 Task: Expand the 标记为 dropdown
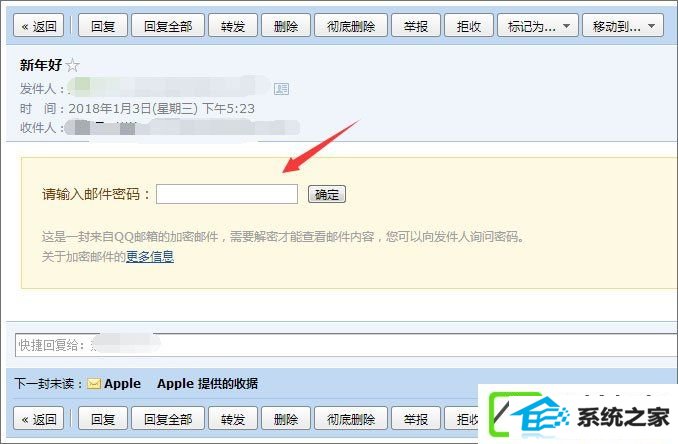point(537,26)
